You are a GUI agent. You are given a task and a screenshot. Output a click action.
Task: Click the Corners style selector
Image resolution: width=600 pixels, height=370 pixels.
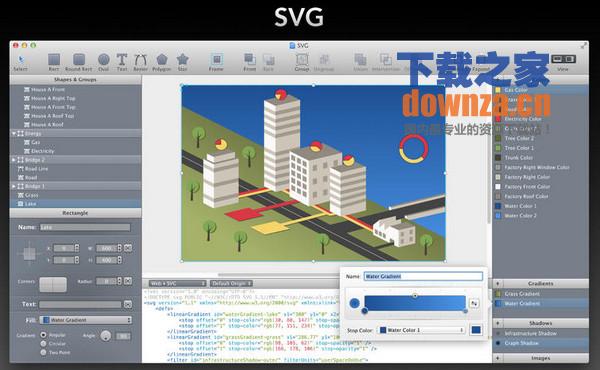click(53, 284)
